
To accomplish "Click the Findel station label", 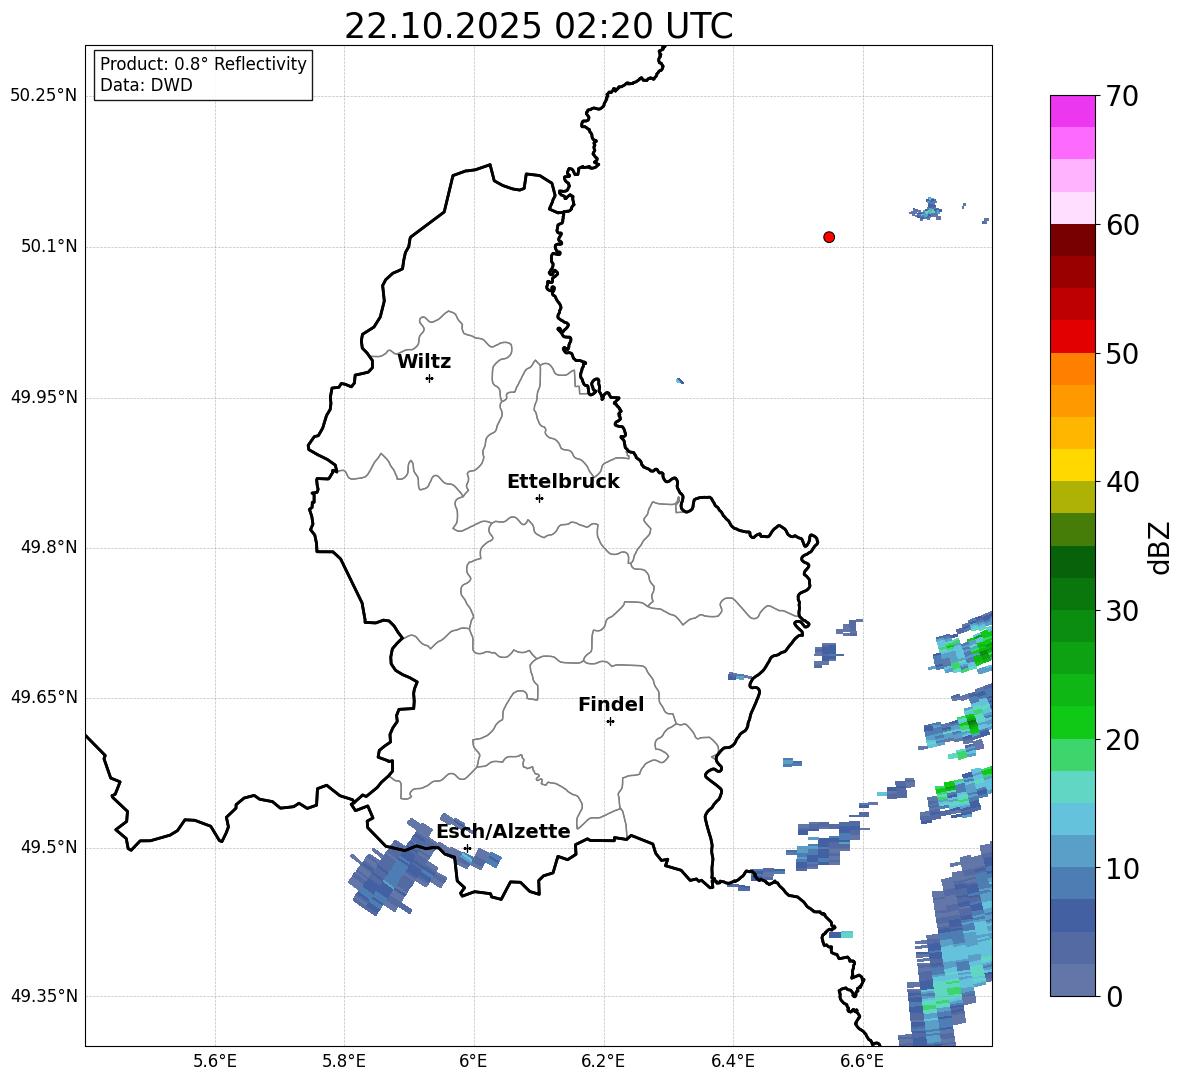I will (x=611, y=704).
